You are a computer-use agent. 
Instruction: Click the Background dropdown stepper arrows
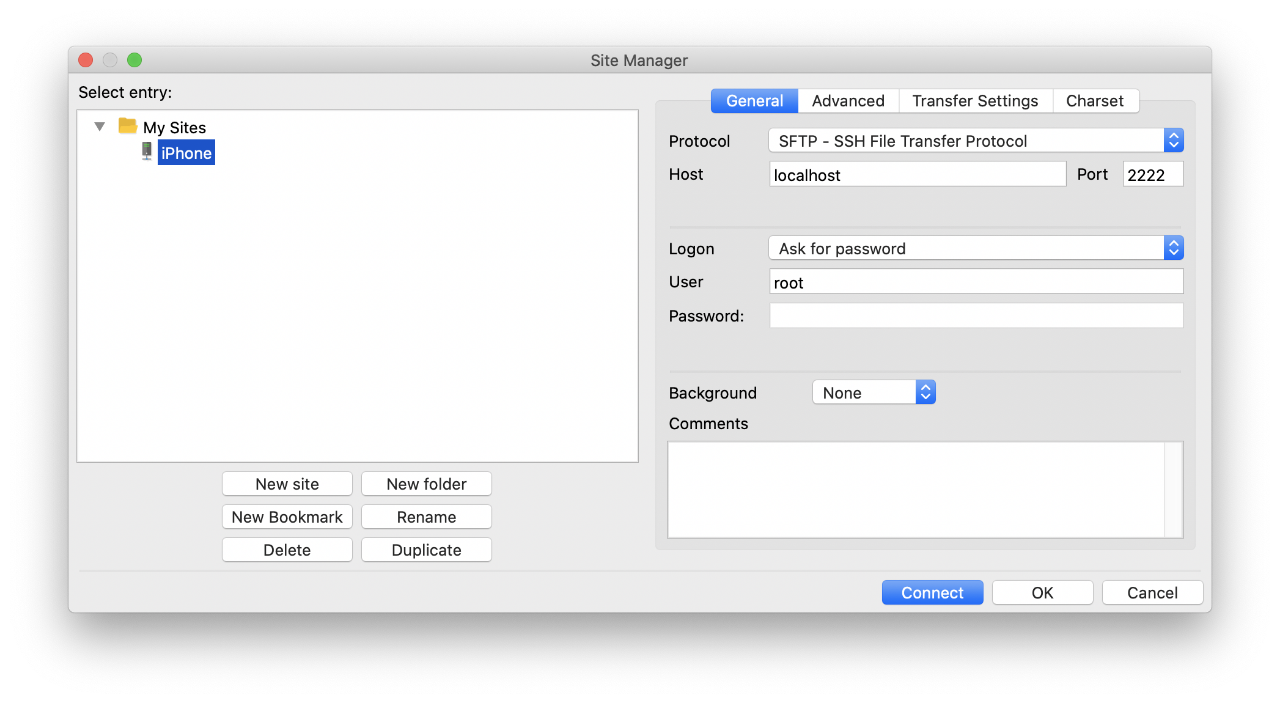pos(925,391)
